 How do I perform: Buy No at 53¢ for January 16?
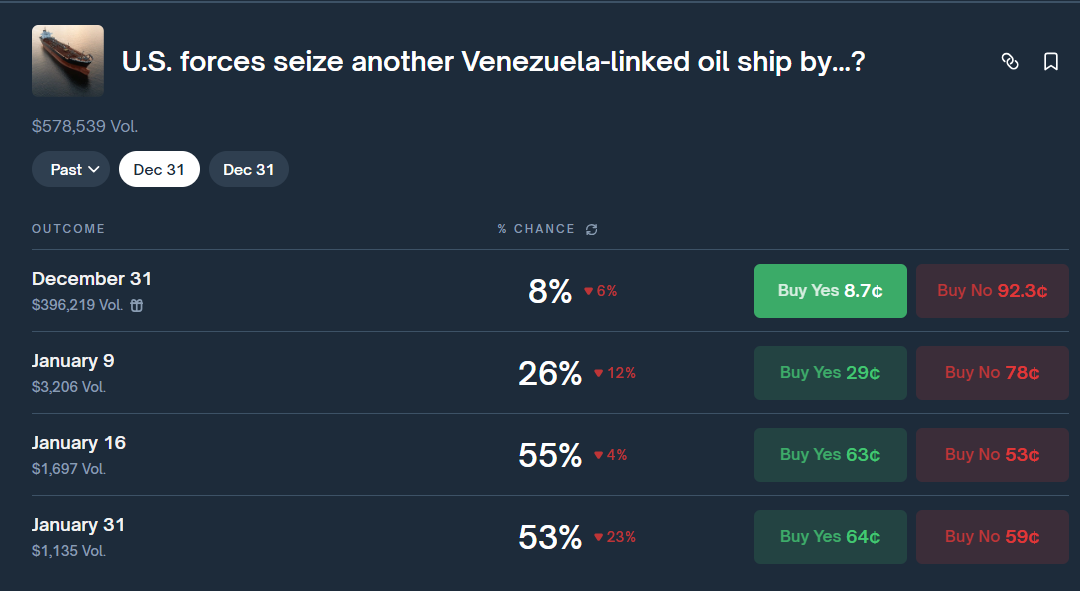992,454
